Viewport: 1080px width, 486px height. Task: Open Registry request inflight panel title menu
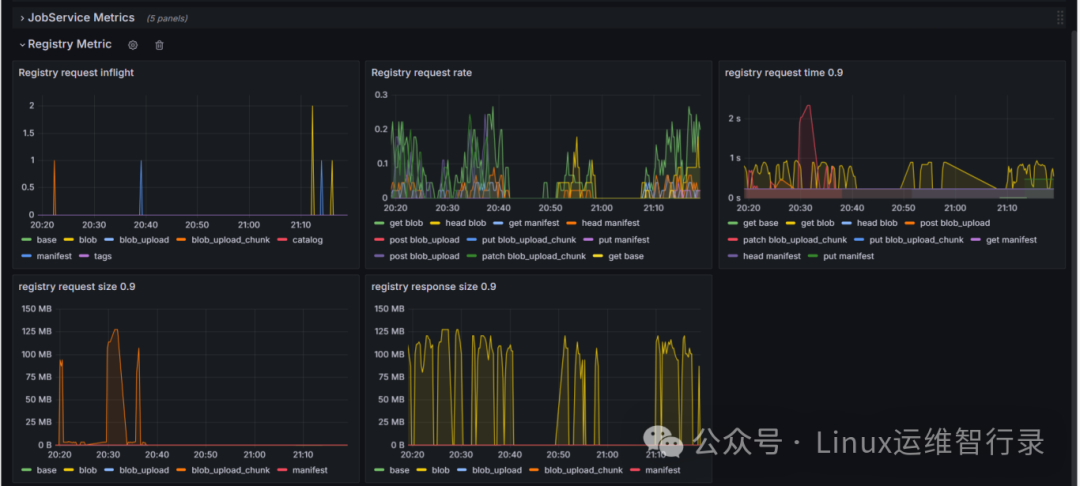coord(76,72)
